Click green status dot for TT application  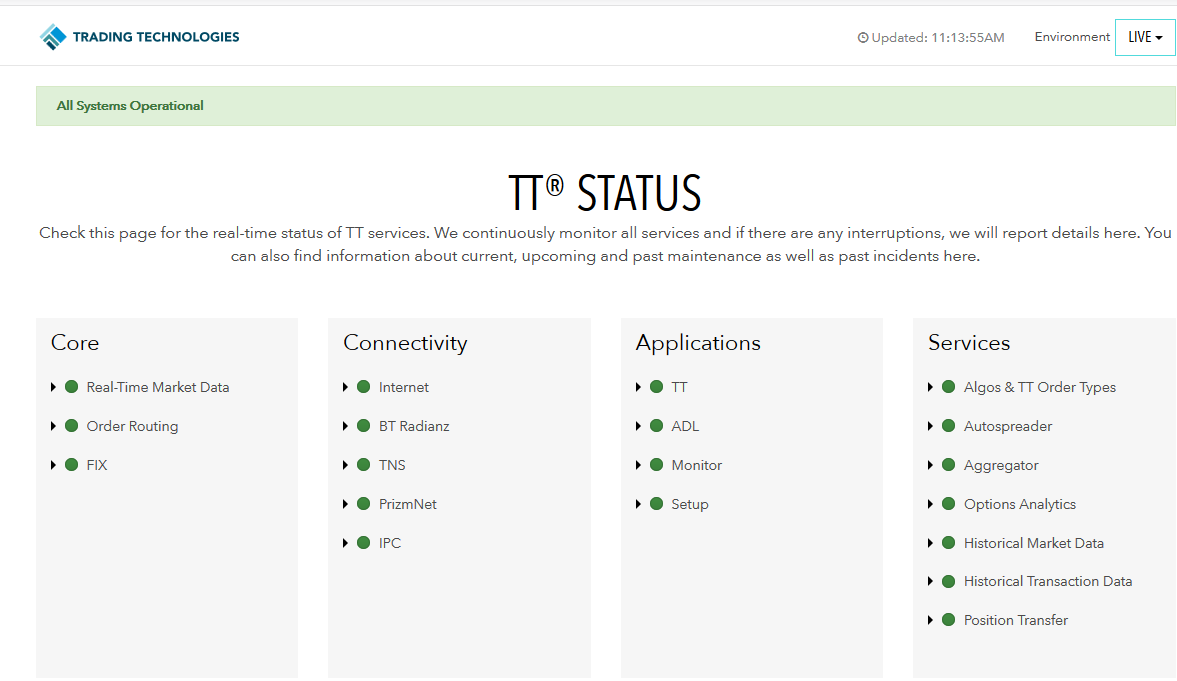coord(657,387)
